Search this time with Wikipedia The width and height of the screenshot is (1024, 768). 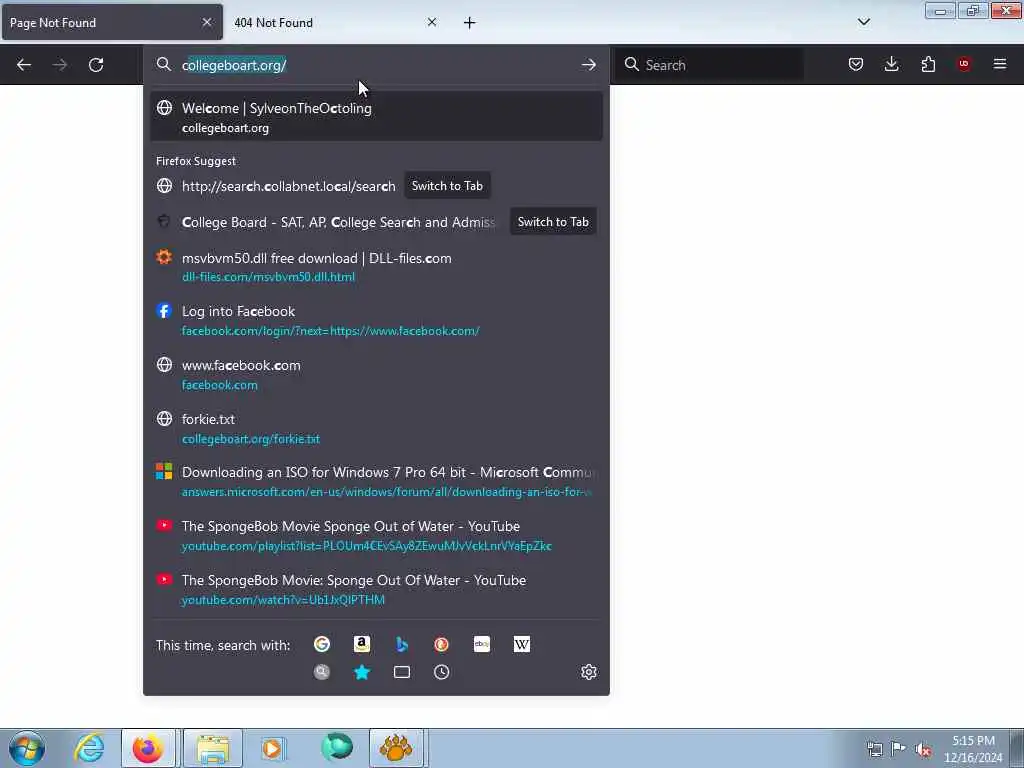521,645
